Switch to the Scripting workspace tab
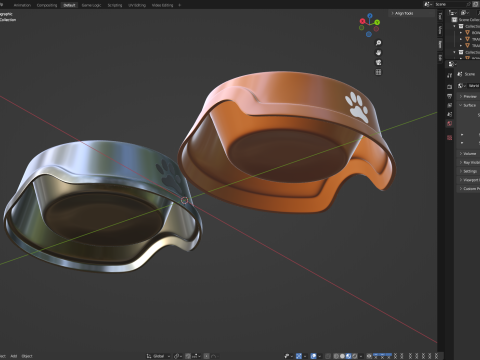Viewport: 480px width, 360px height. (x=115, y=5)
